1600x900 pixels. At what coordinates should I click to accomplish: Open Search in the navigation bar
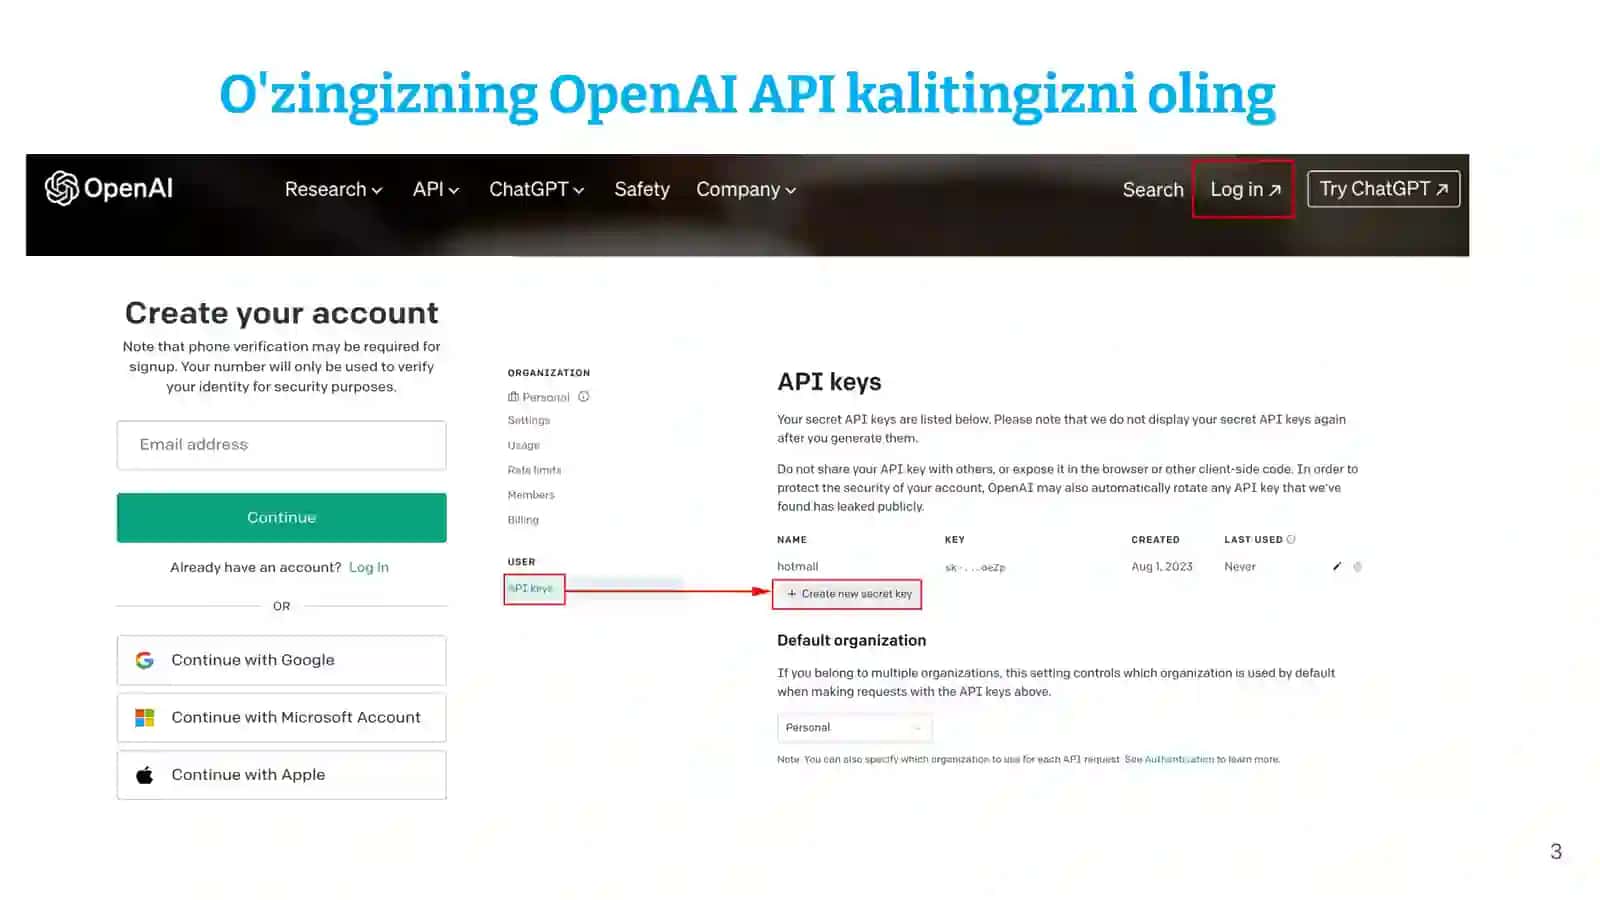(1153, 189)
